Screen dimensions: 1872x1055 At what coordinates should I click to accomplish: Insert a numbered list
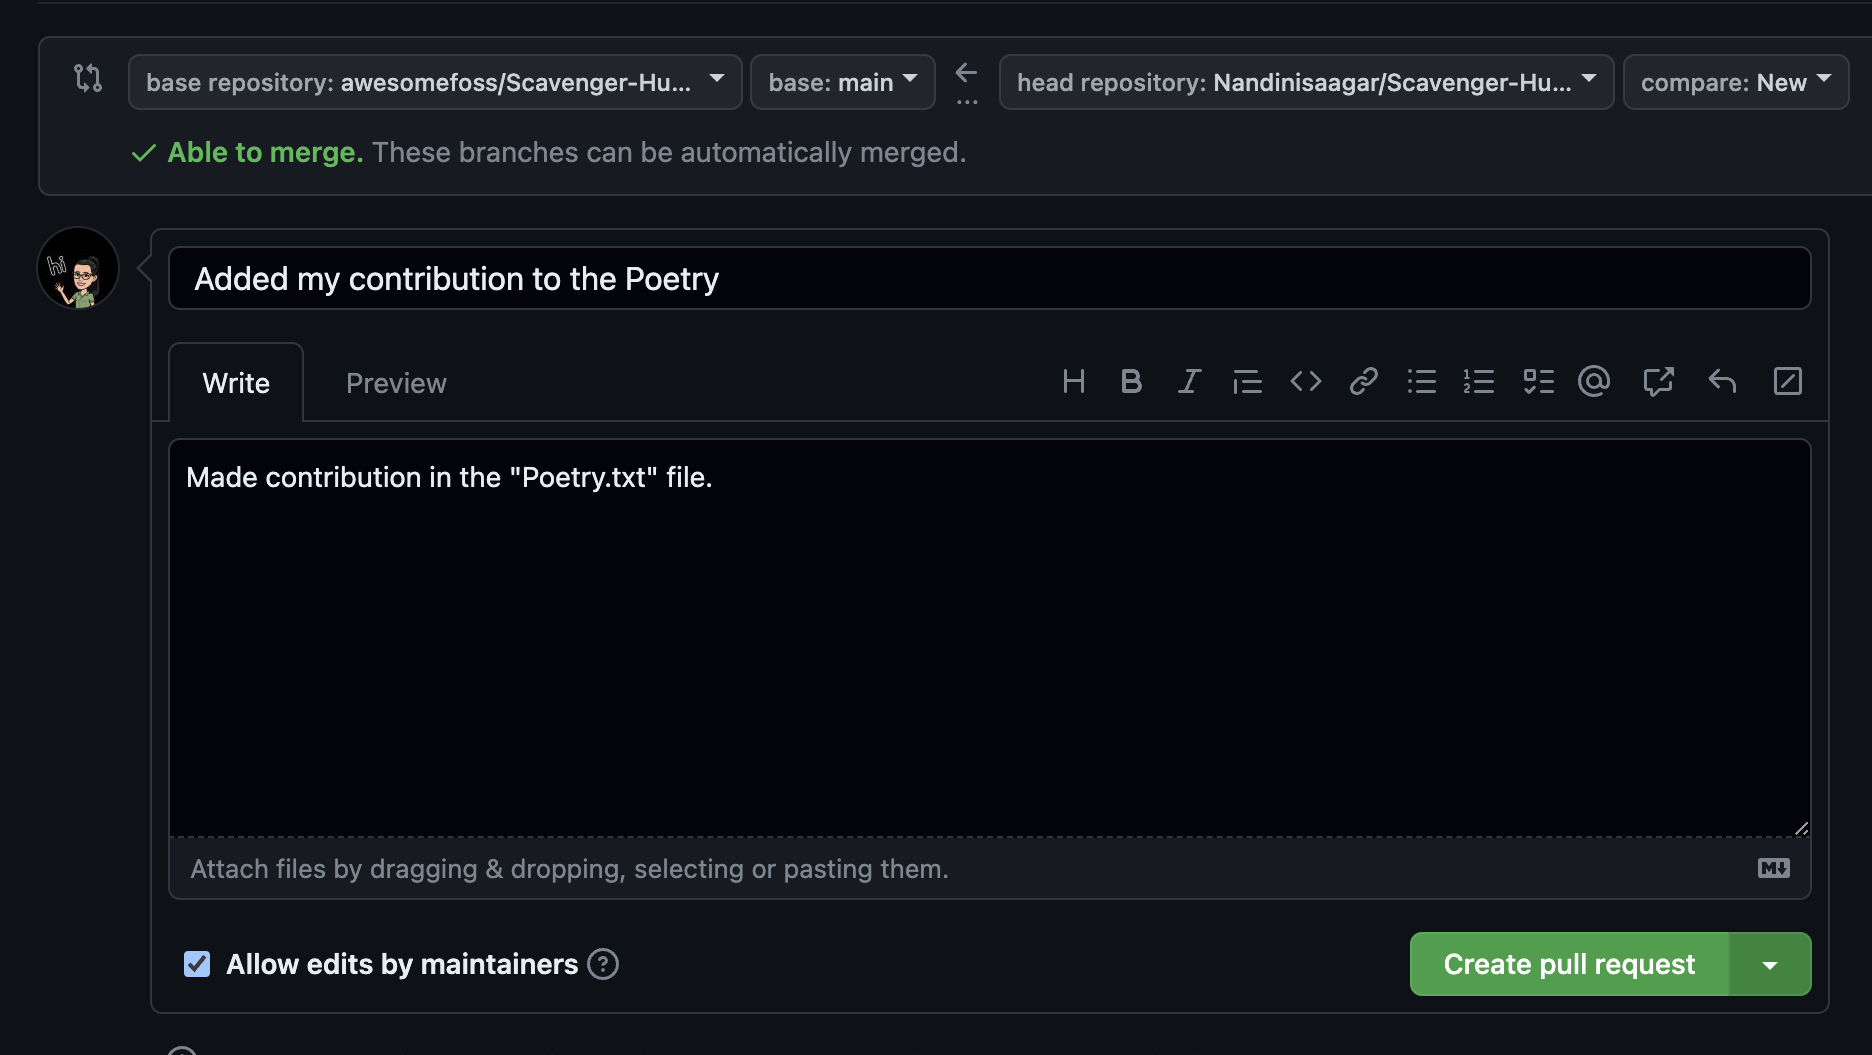[1479, 381]
